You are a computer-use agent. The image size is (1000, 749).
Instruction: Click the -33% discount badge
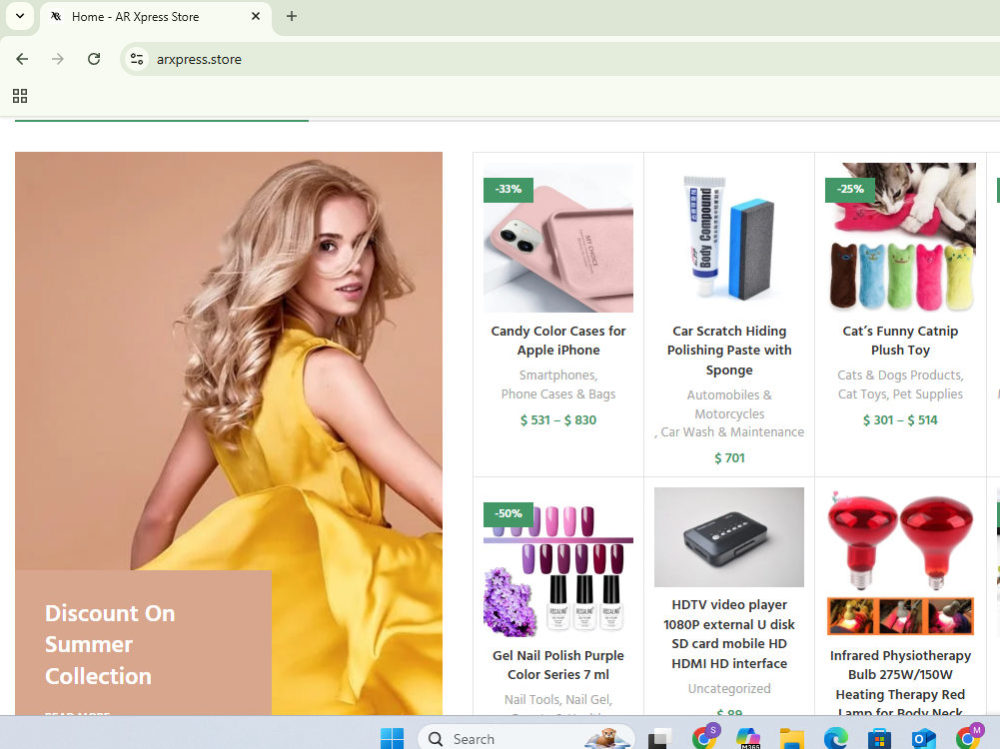[508, 189]
